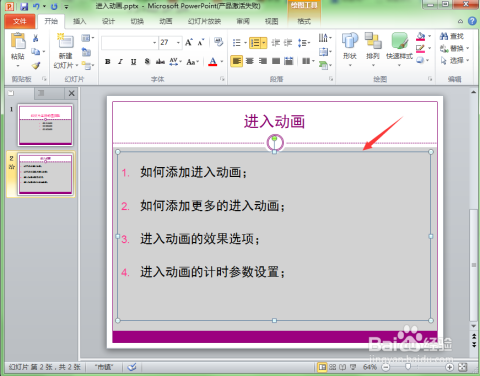Viewport: 480px width, 376px height.
Task: Click Decrease List Level icon
Action: 275,43
